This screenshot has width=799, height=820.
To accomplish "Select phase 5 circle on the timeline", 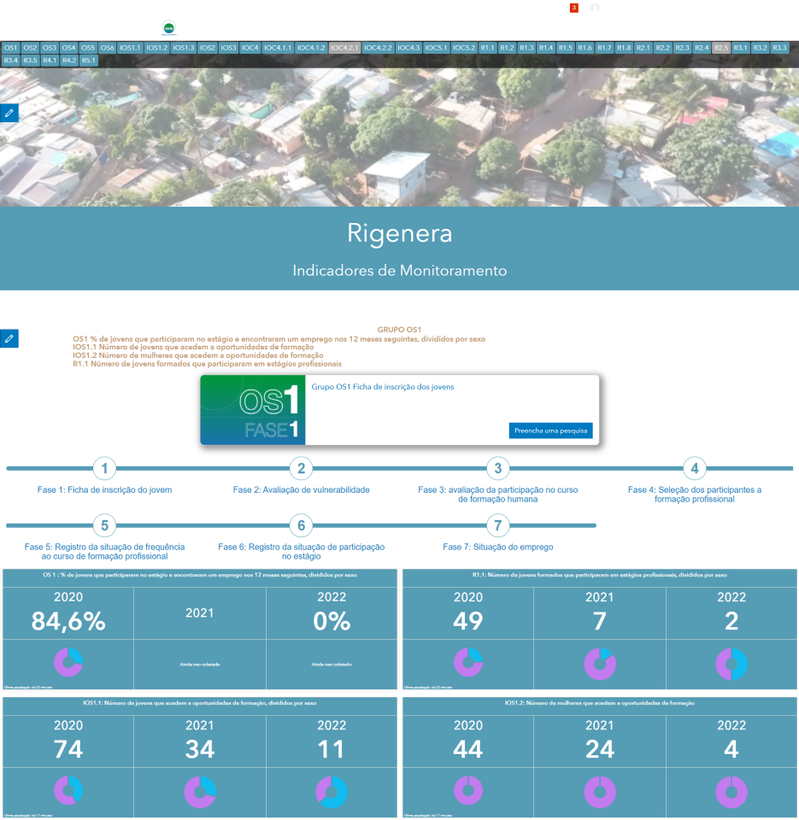I will [x=105, y=525].
